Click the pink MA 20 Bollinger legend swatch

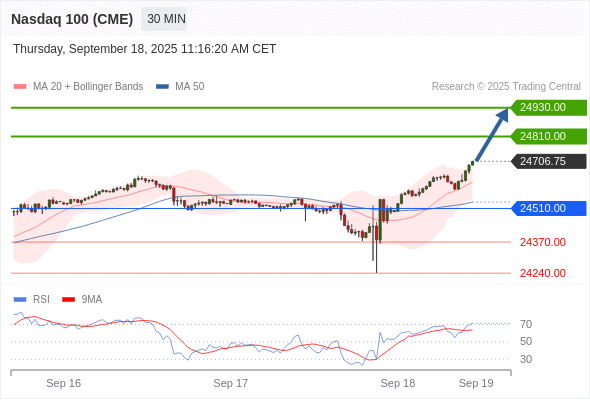click(x=20, y=87)
